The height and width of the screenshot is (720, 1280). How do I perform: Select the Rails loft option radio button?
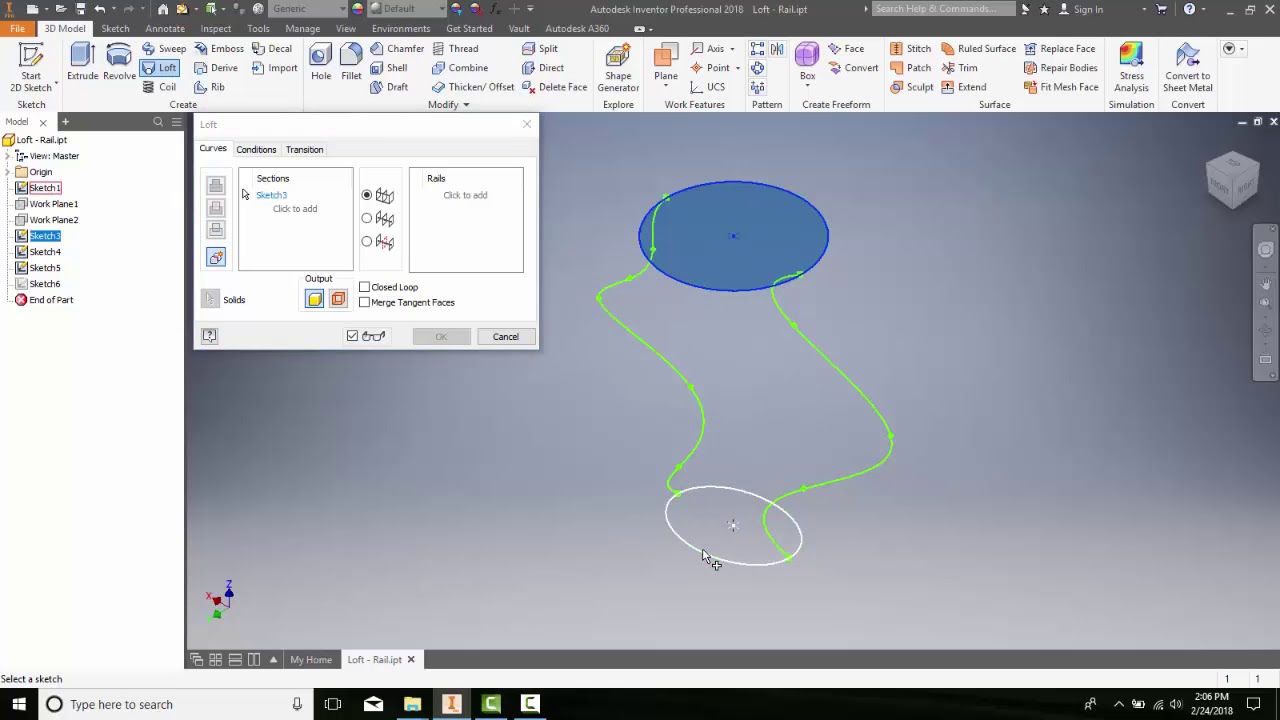(x=367, y=195)
